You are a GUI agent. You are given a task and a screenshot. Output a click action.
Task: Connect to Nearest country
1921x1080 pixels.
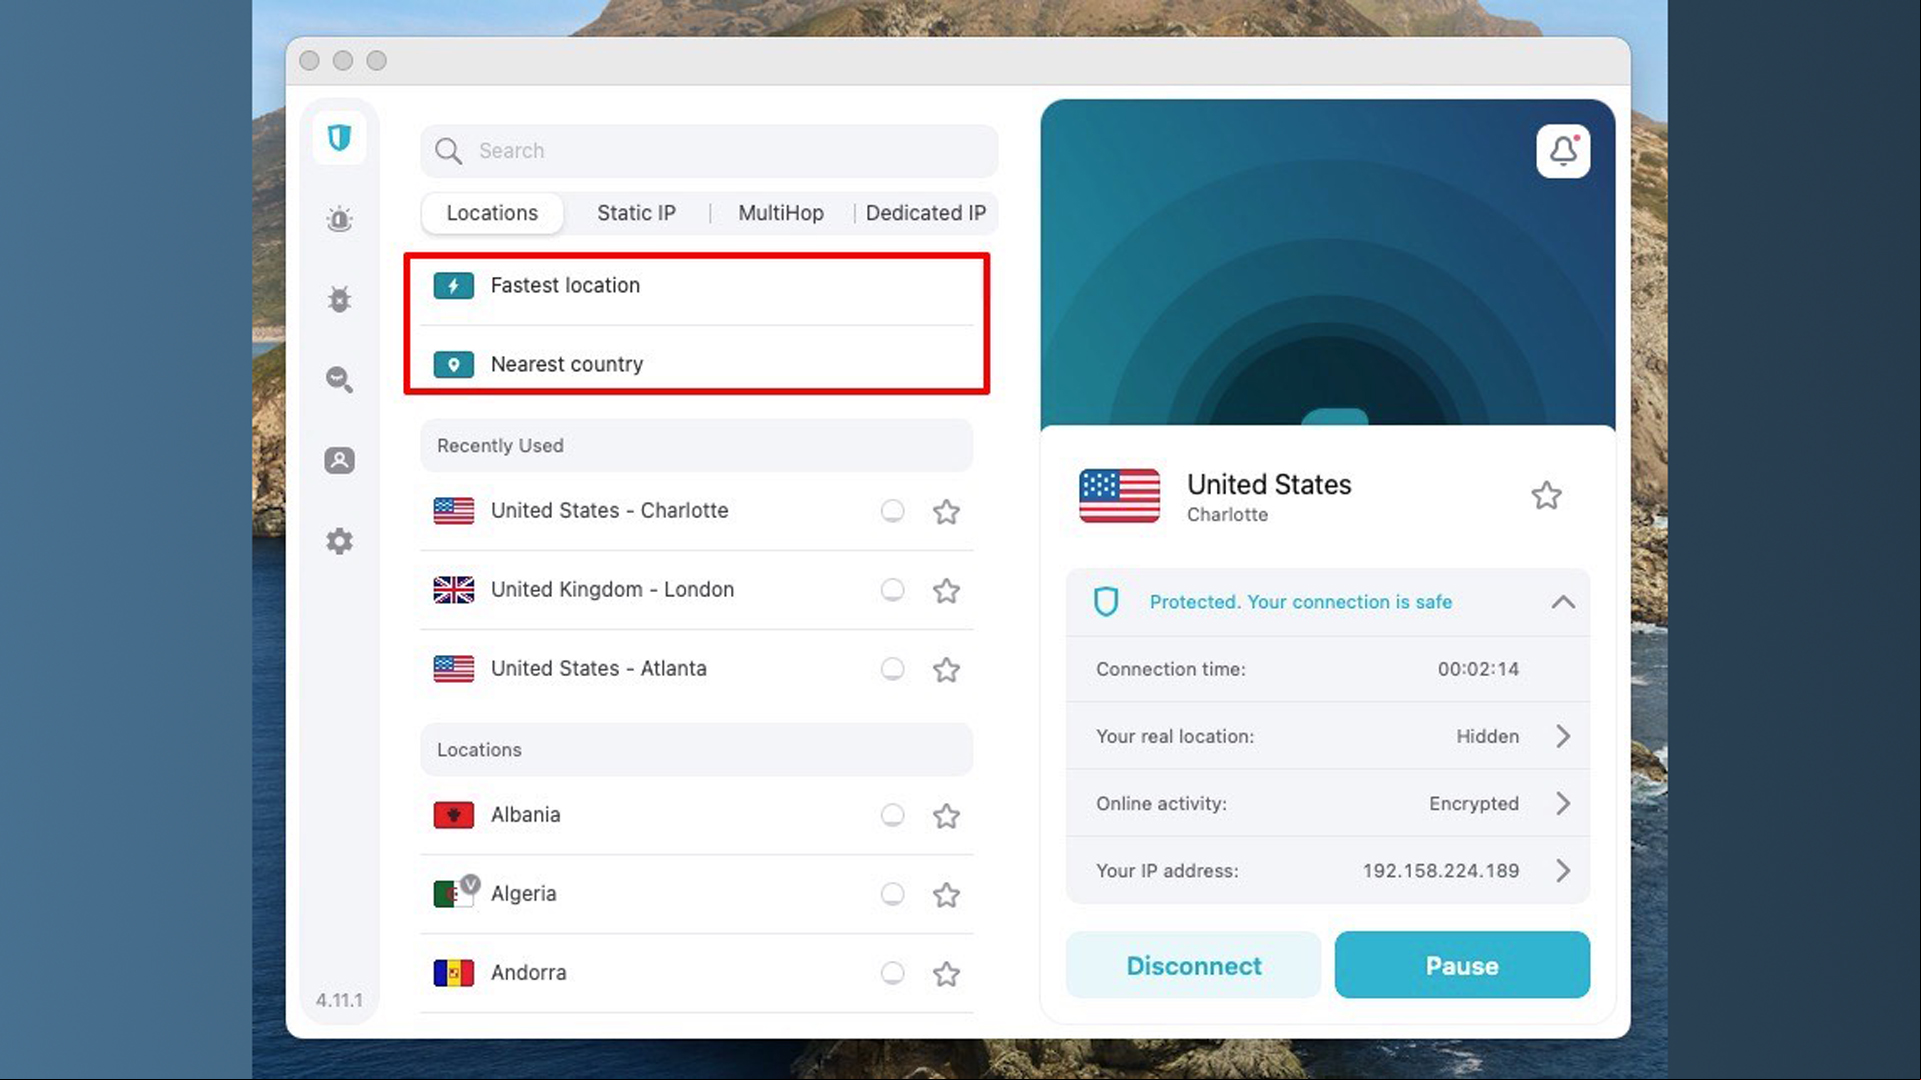pyautogui.click(x=697, y=364)
